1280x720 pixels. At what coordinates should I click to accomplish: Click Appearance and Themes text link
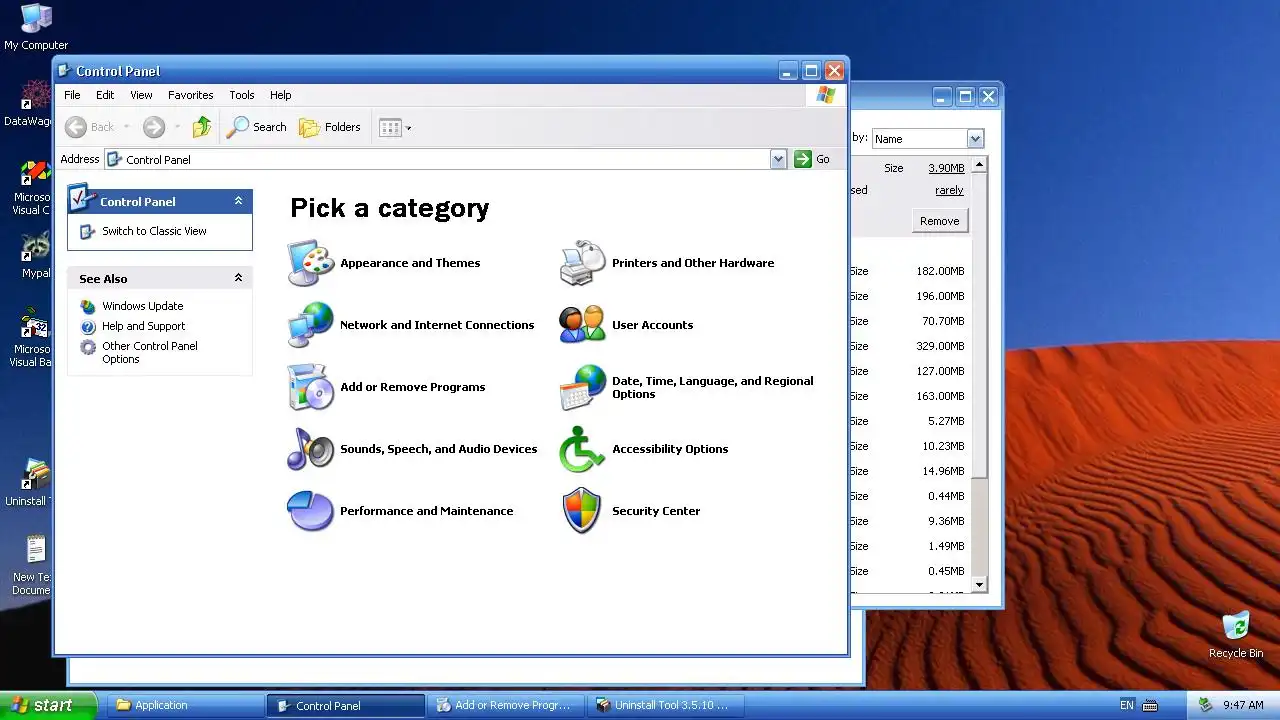(x=410, y=263)
